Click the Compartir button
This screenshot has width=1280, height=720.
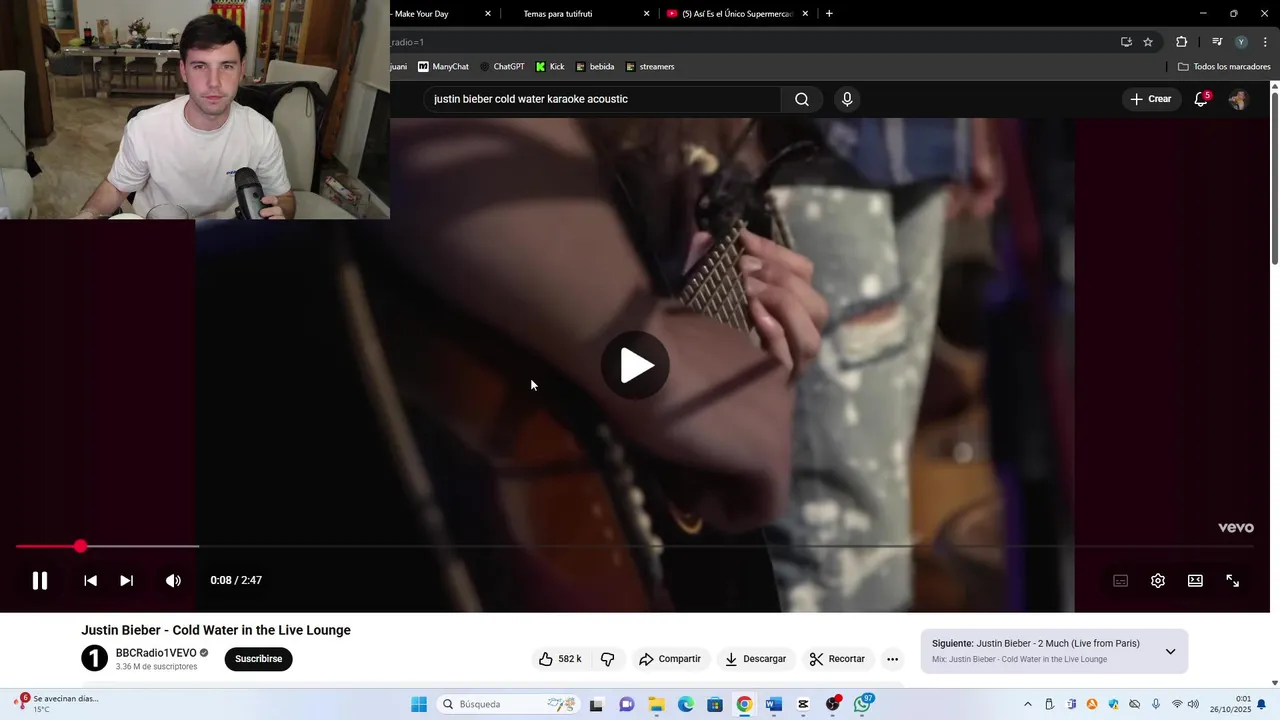tap(670, 659)
